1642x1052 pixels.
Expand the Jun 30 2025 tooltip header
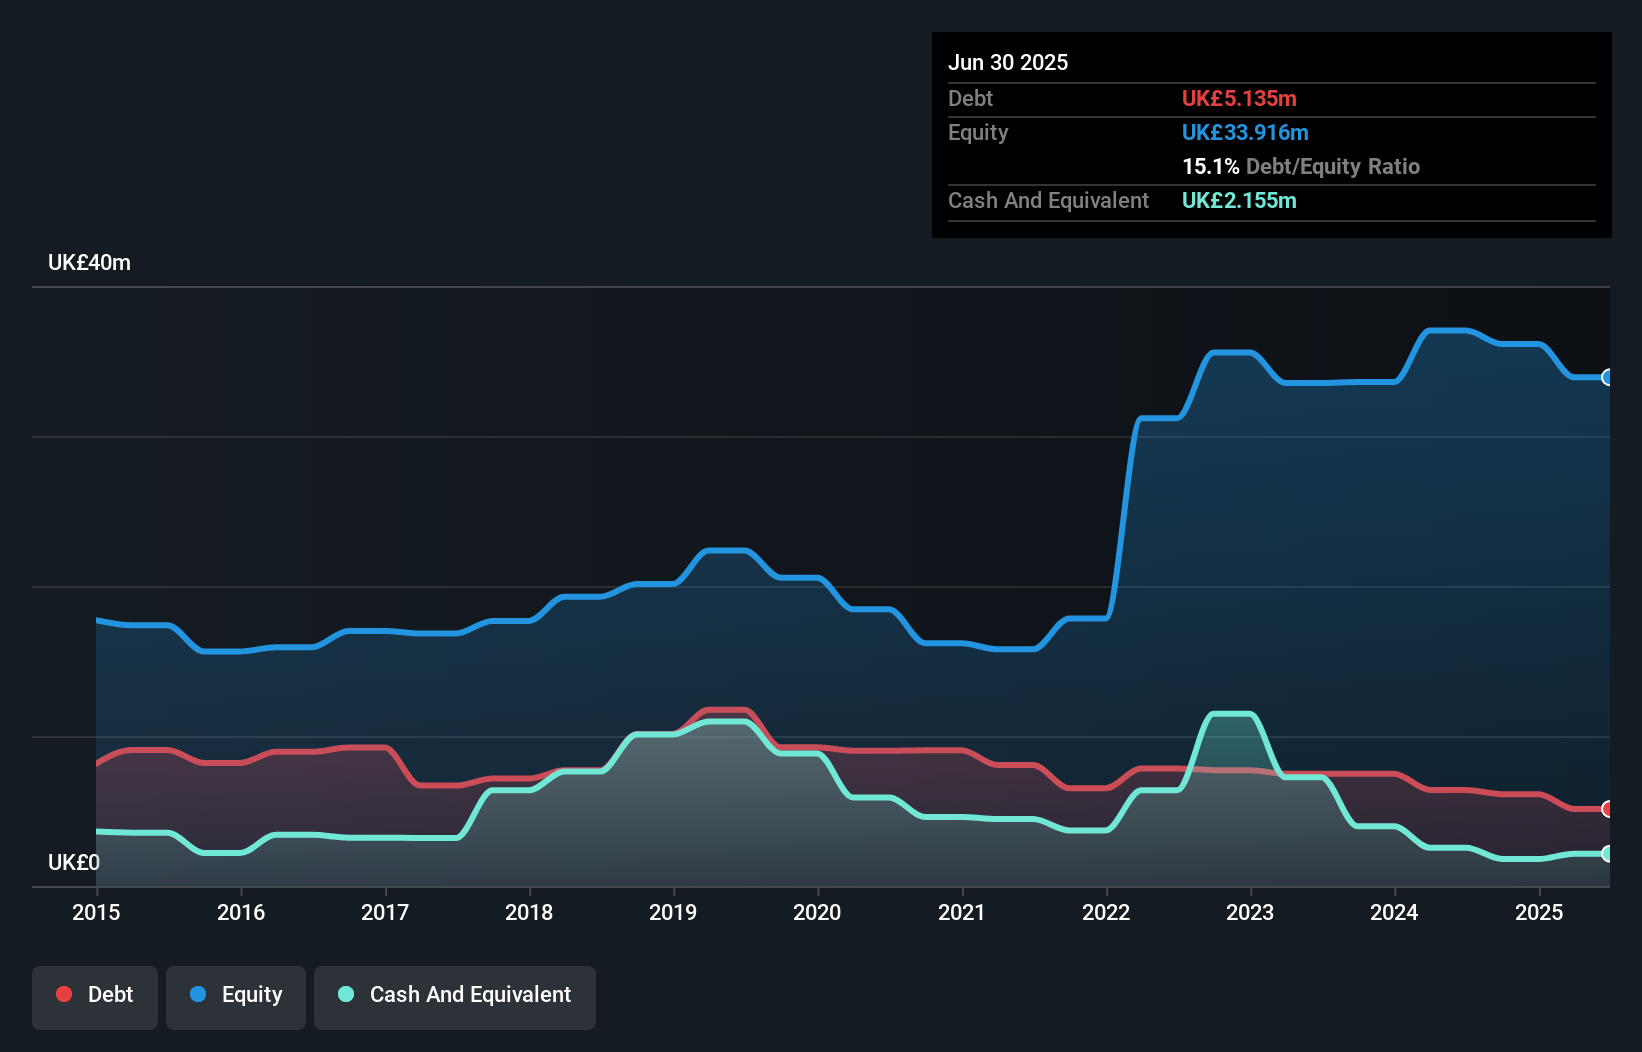(x=1008, y=62)
